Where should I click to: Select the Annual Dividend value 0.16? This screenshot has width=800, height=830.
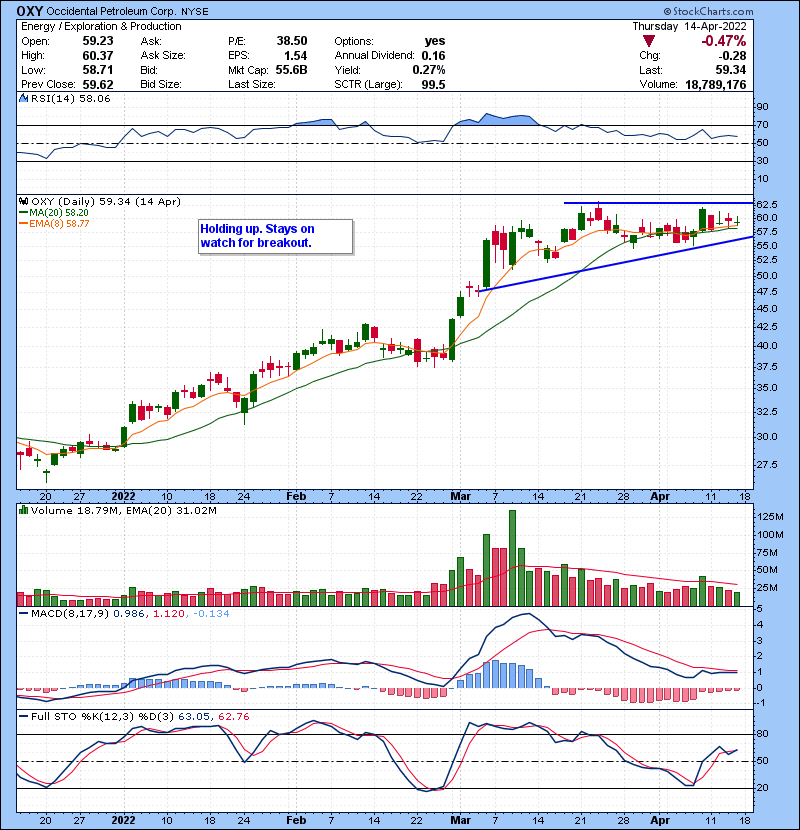434,56
